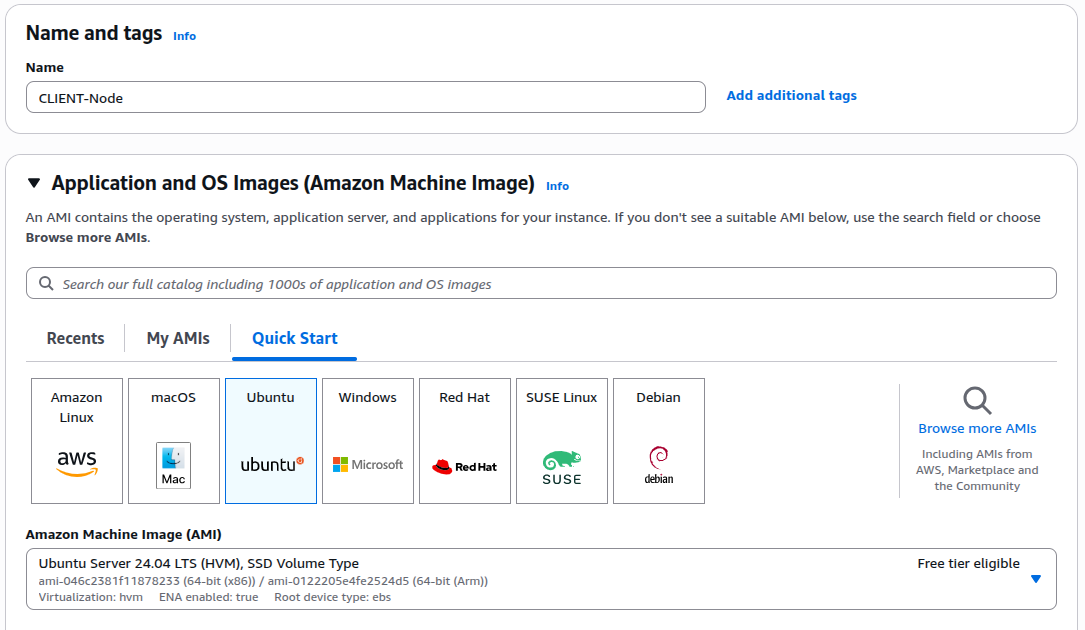The width and height of the screenshot is (1085, 630).
Task: Click the search magnifier icon in catalog field
Action: 46,284
